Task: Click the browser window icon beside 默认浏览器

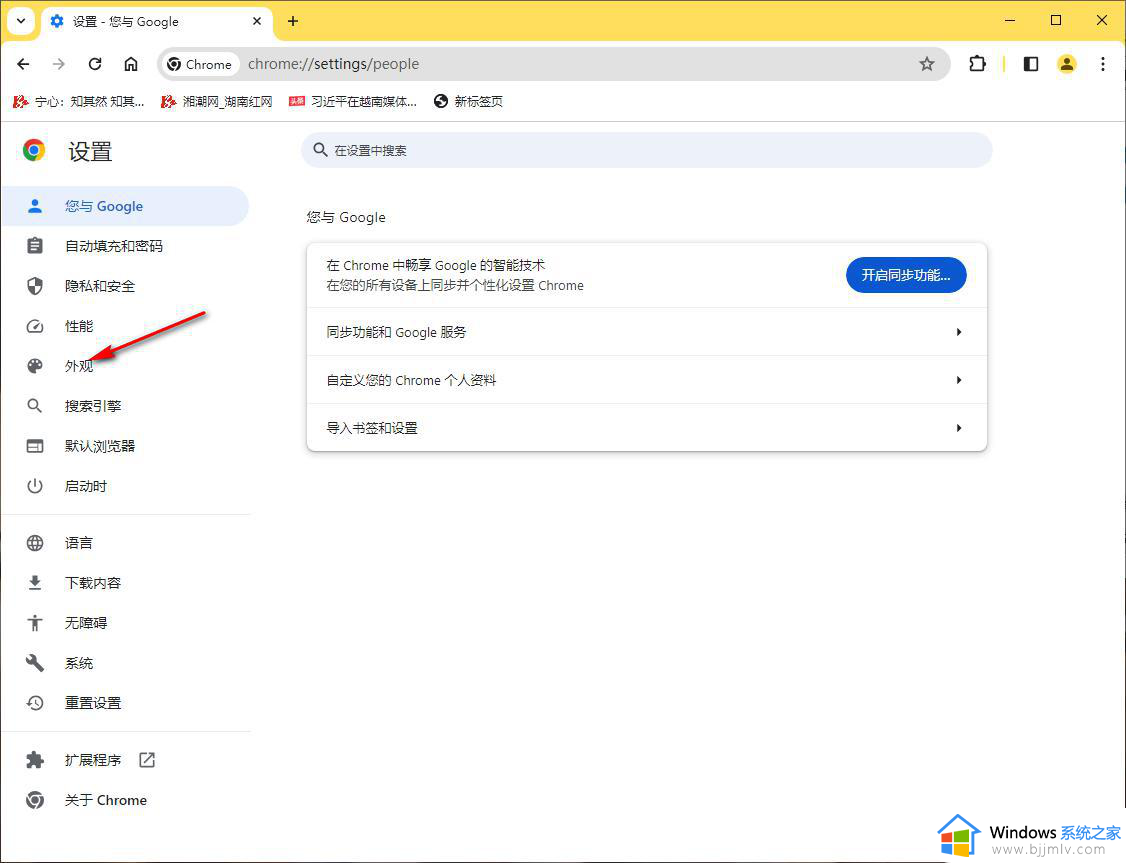Action: pos(34,447)
